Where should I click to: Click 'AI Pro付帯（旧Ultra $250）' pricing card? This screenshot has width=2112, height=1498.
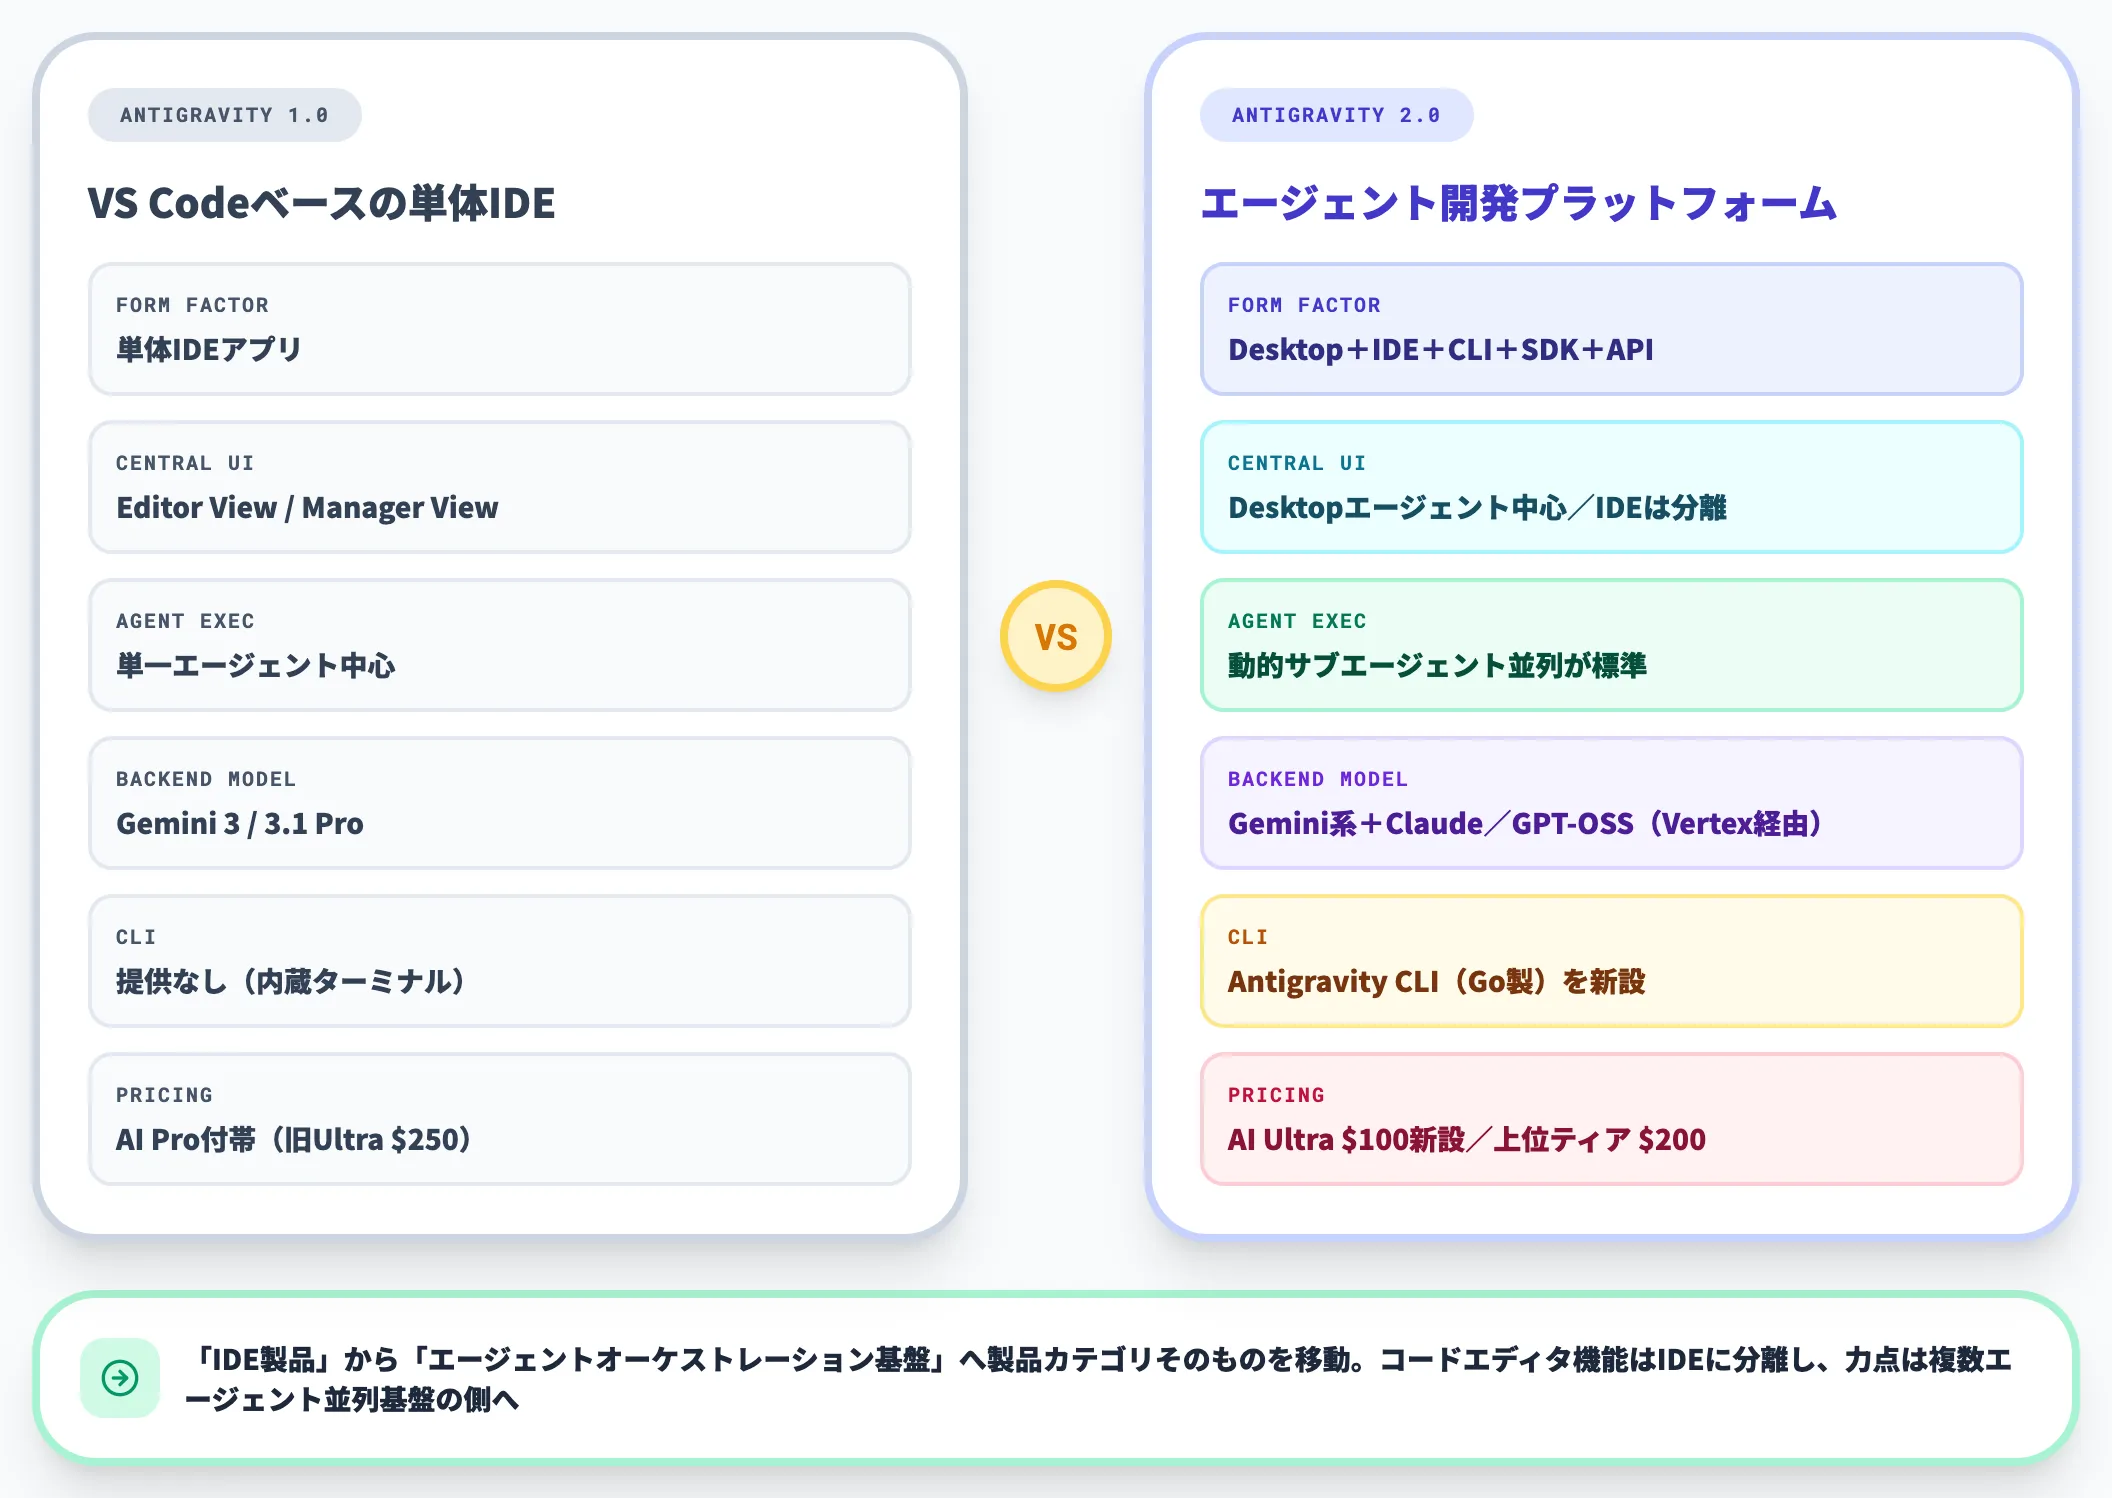500,1119
